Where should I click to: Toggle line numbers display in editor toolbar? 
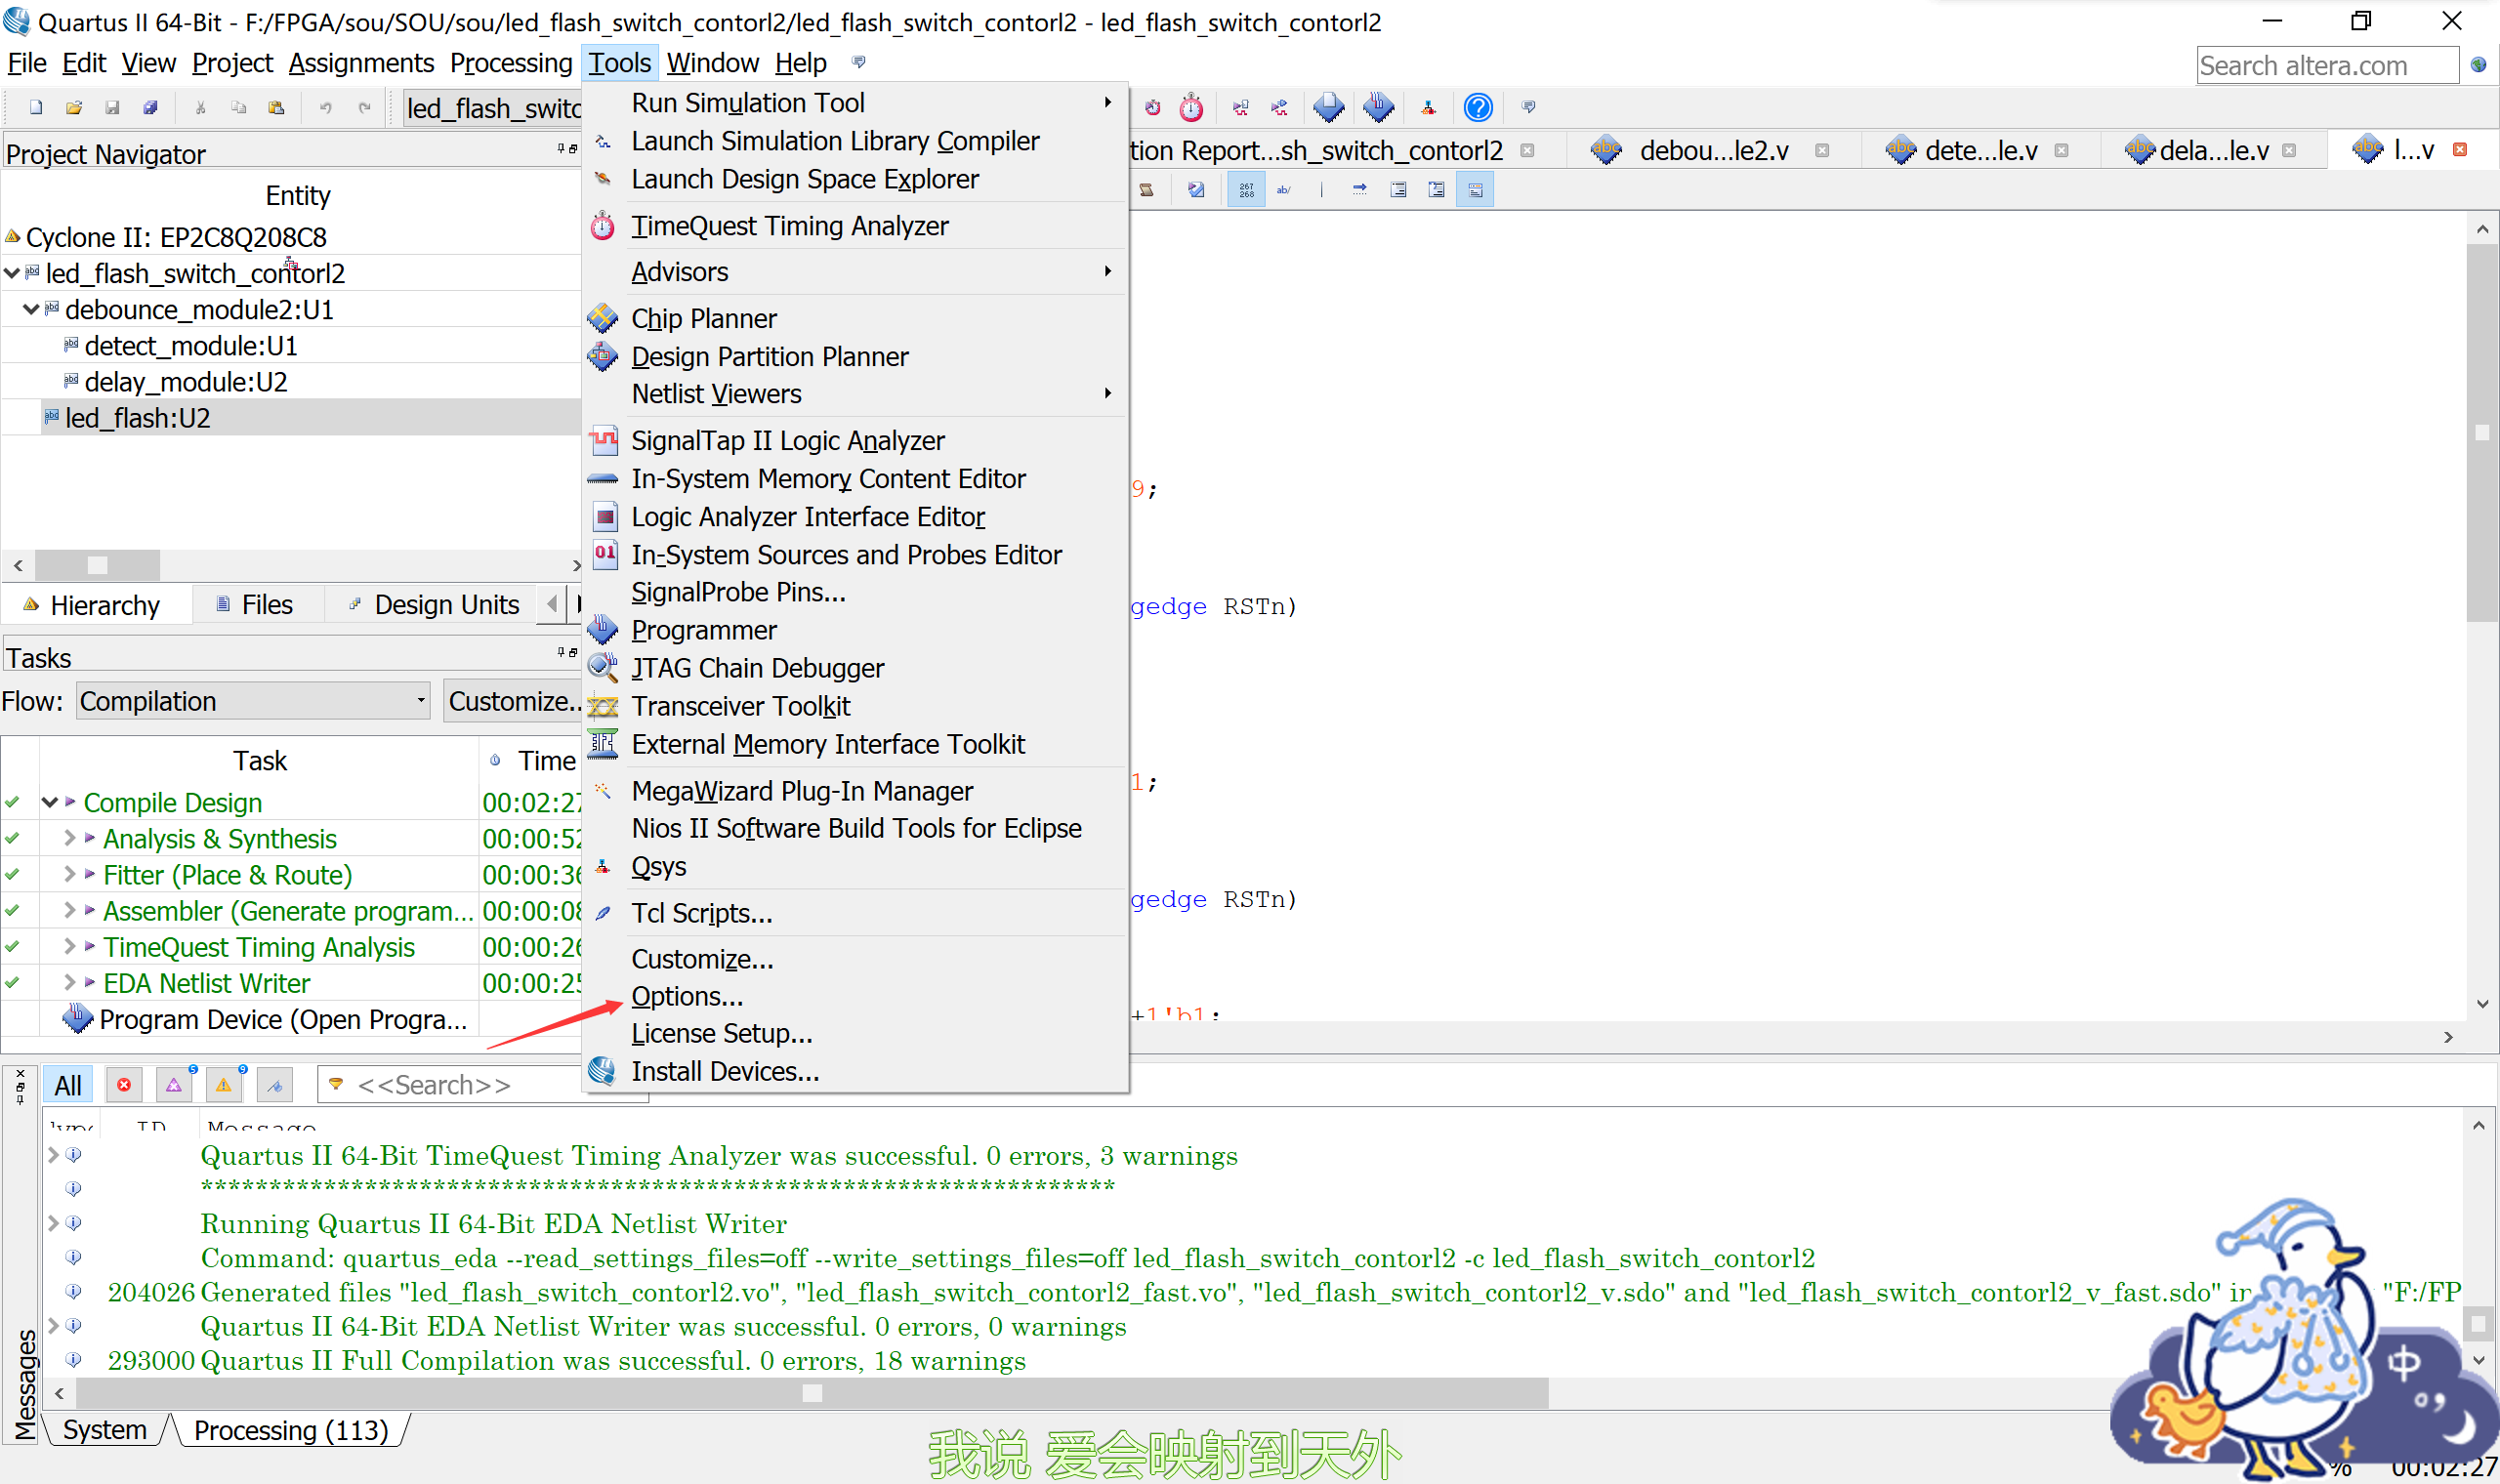tap(1246, 190)
